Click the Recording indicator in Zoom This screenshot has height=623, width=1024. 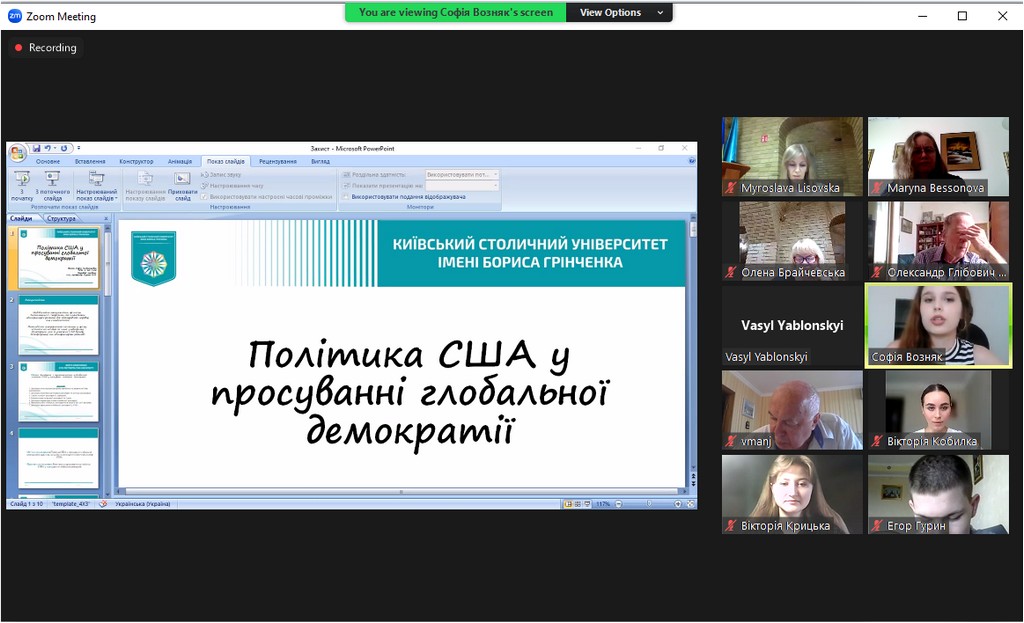tap(45, 47)
